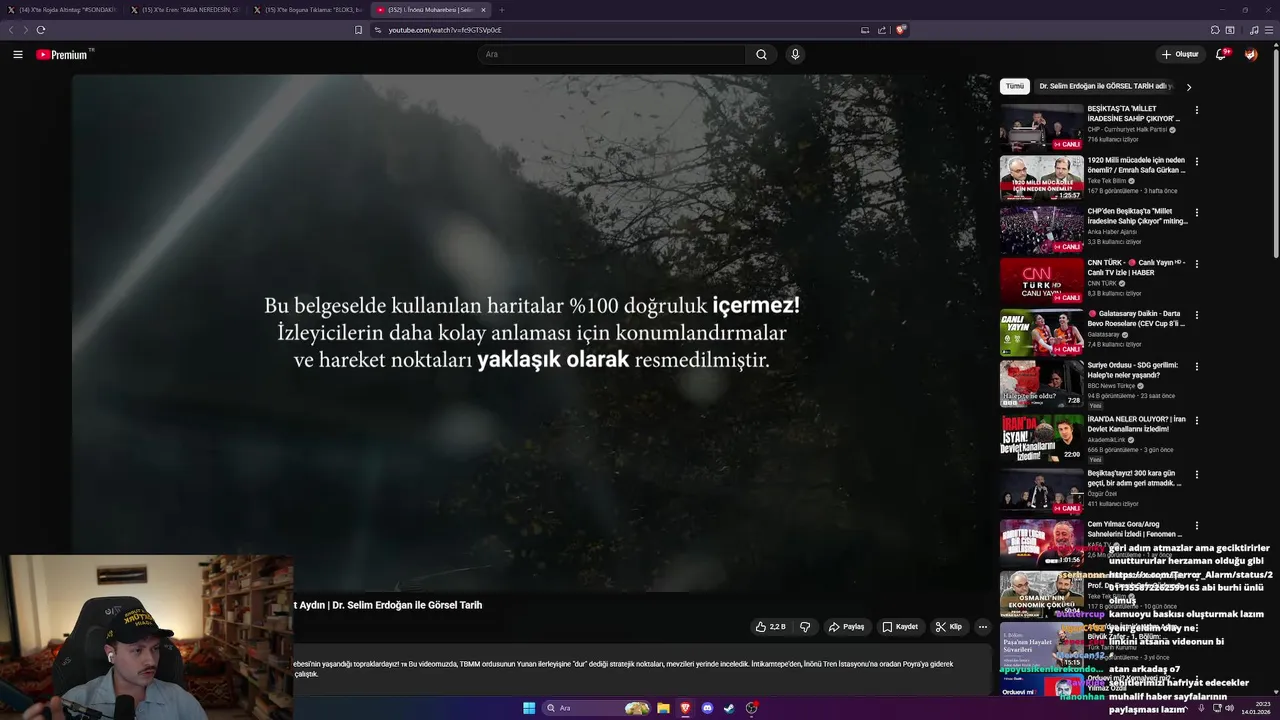Expand the video description text box
1280x720 pixels.
(640, 668)
